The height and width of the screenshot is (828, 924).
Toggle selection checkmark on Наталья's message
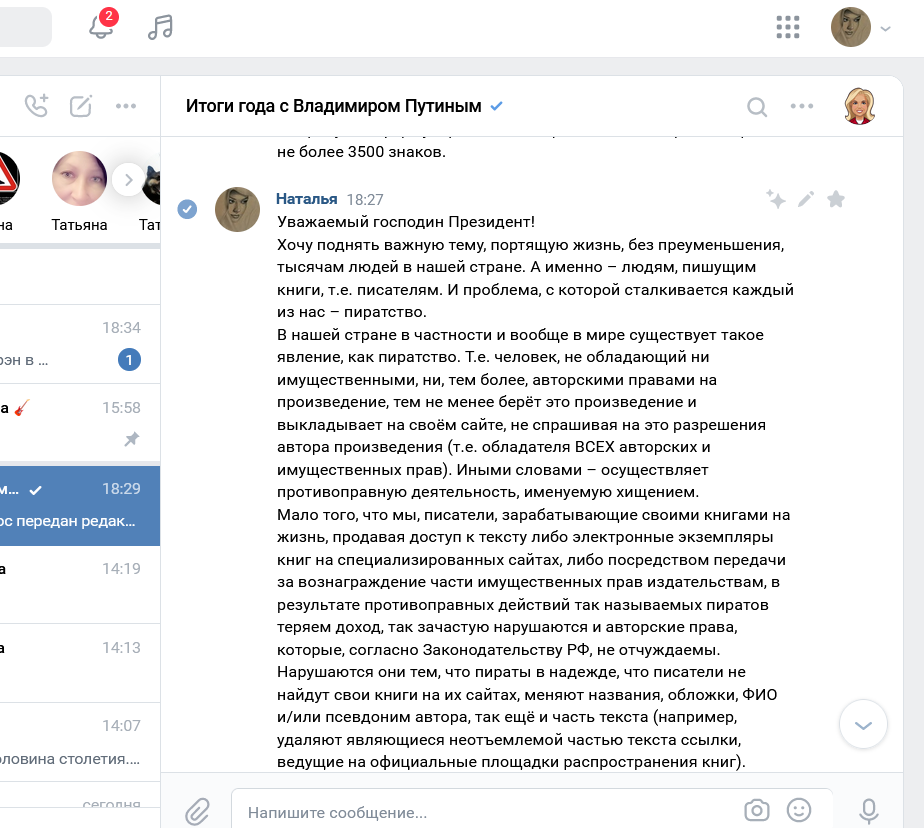click(x=187, y=209)
